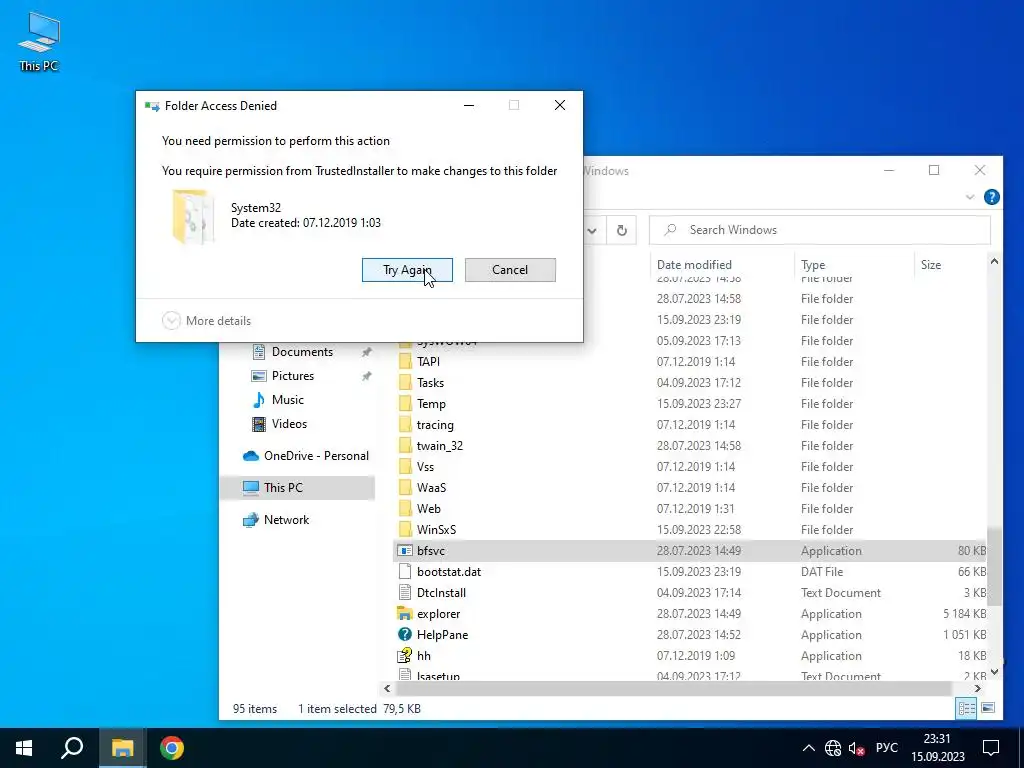Open notification action center icon
1024x768 pixels.
point(991,748)
